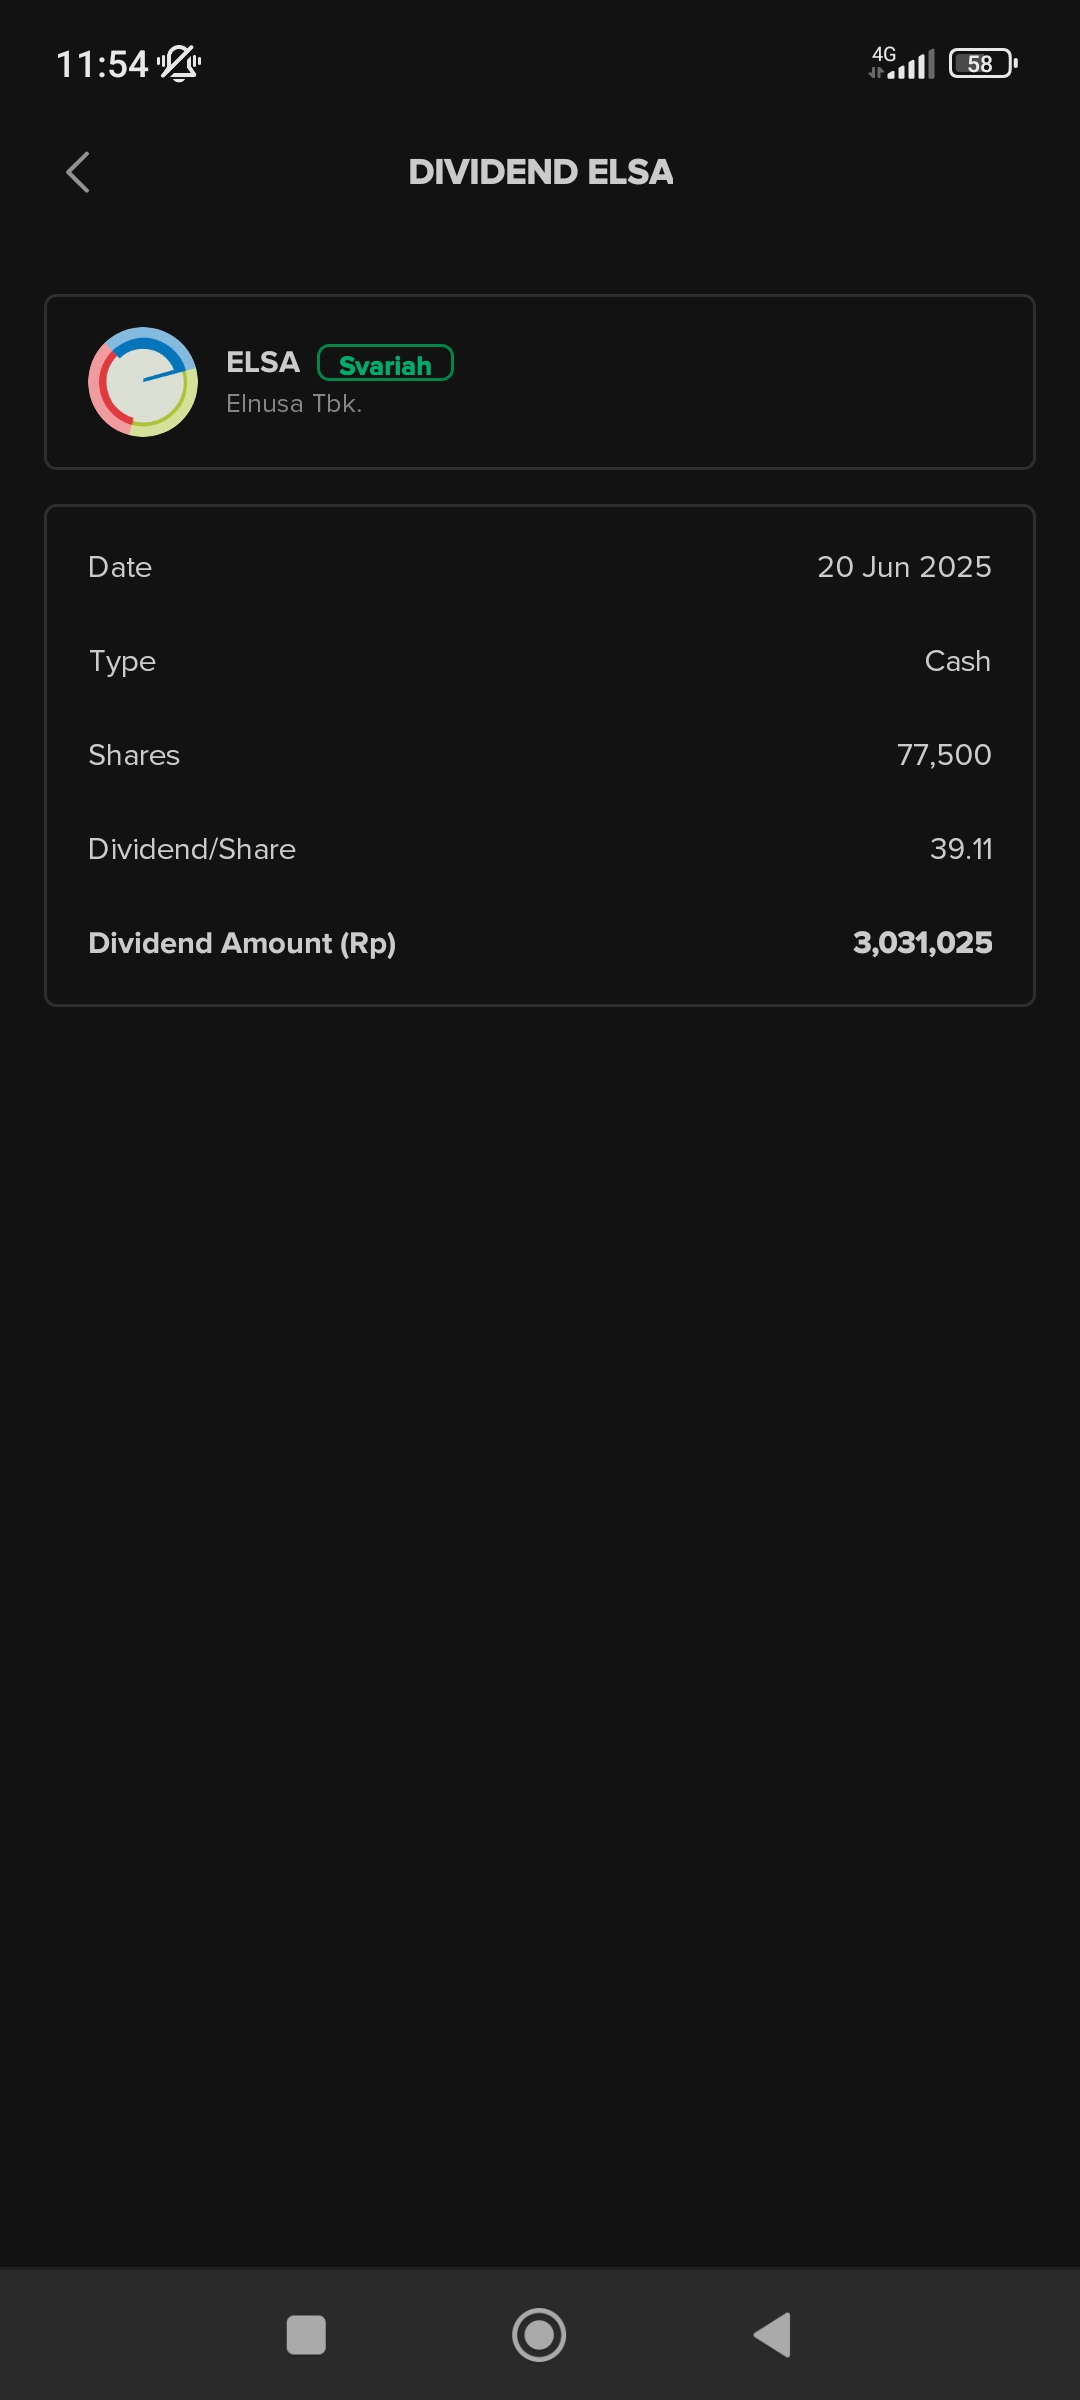Tap the muted vibrate bell icon

click(x=180, y=64)
